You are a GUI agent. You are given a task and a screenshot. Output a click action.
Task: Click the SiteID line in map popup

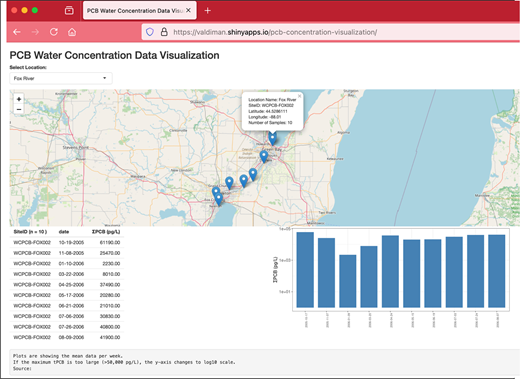271,105
